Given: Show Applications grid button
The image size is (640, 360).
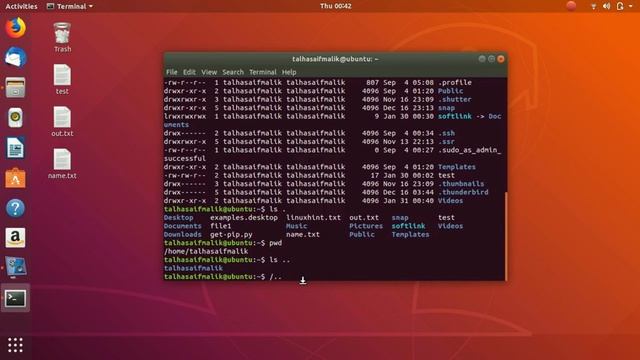Looking at the screenshot, I should click(16, 345).
